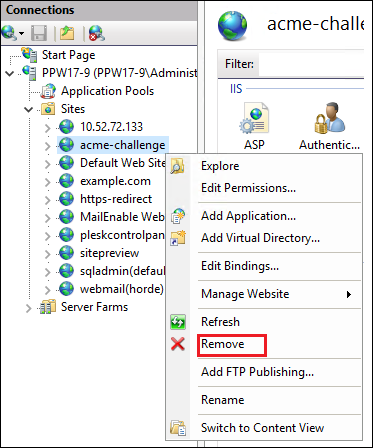Click the large acme-challenge globe icon

click(232, 26)
